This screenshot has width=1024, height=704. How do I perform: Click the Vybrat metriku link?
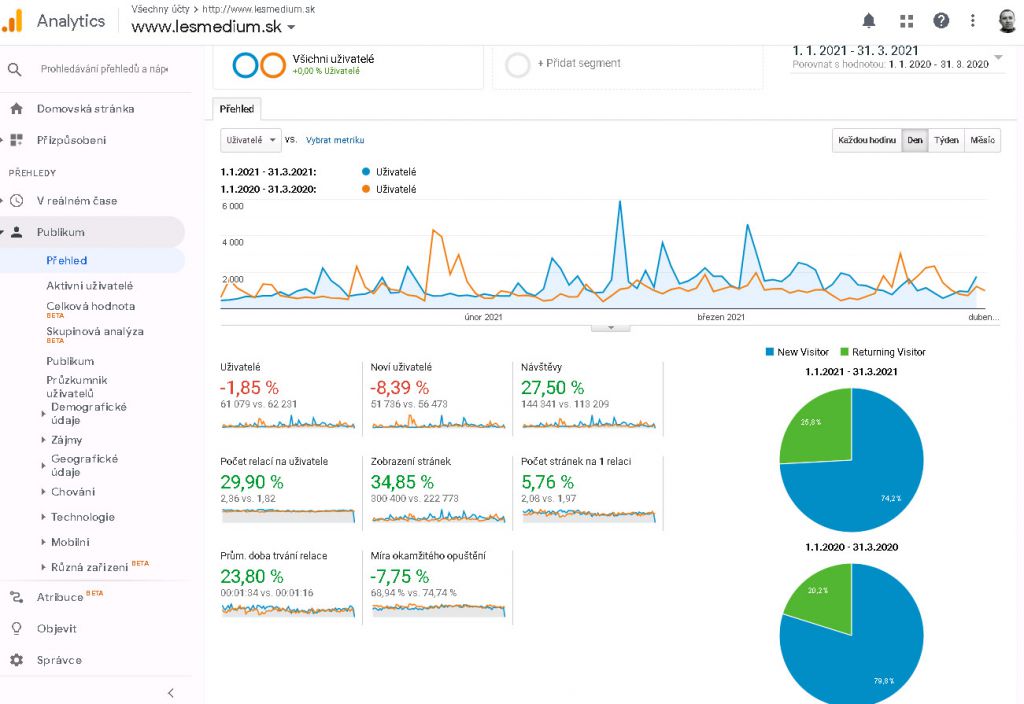[x=334, y=141]
